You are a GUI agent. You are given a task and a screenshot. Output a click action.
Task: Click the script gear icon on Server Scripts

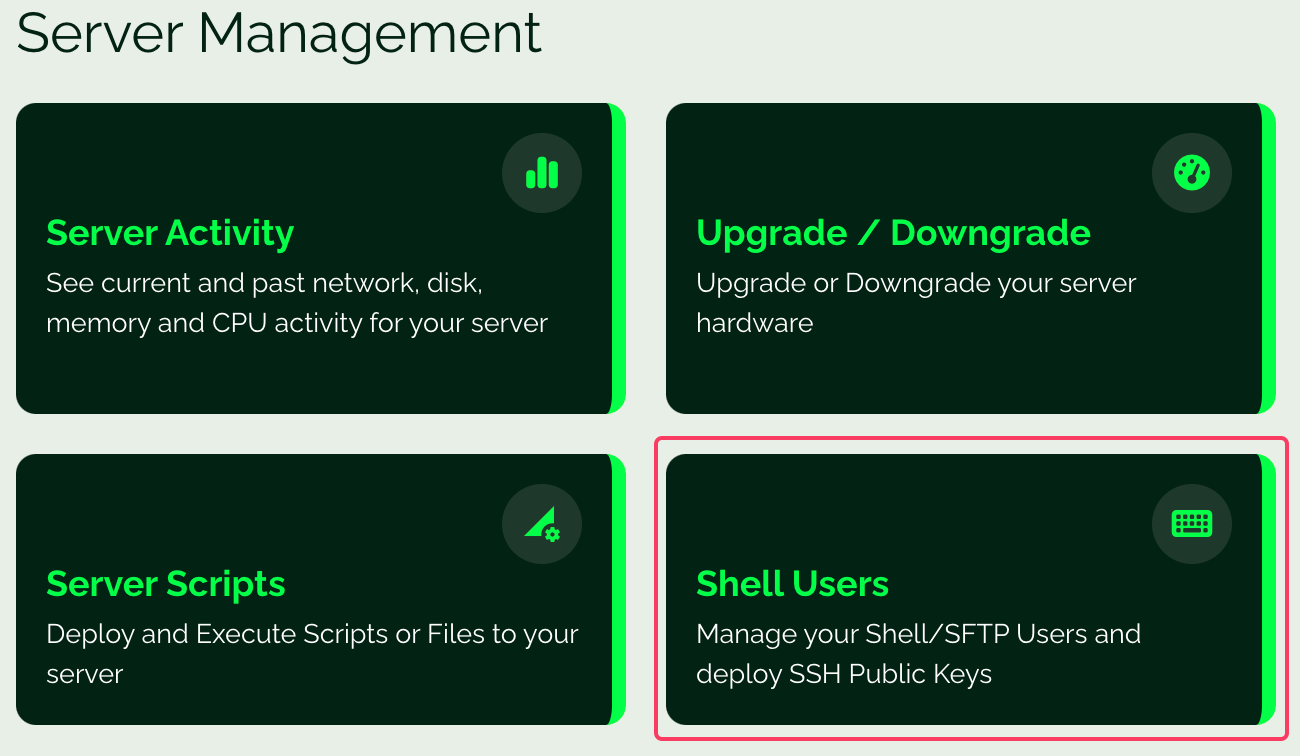point(542,523)
